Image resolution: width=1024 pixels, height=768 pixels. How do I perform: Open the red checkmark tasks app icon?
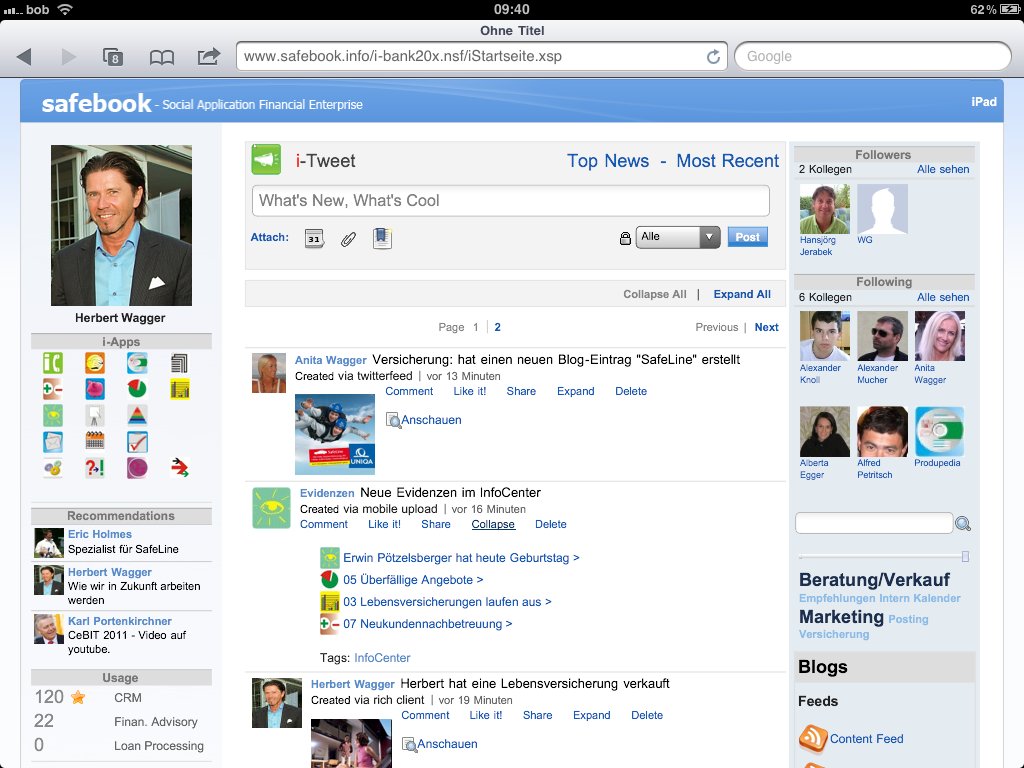click(x=136, y=442)
